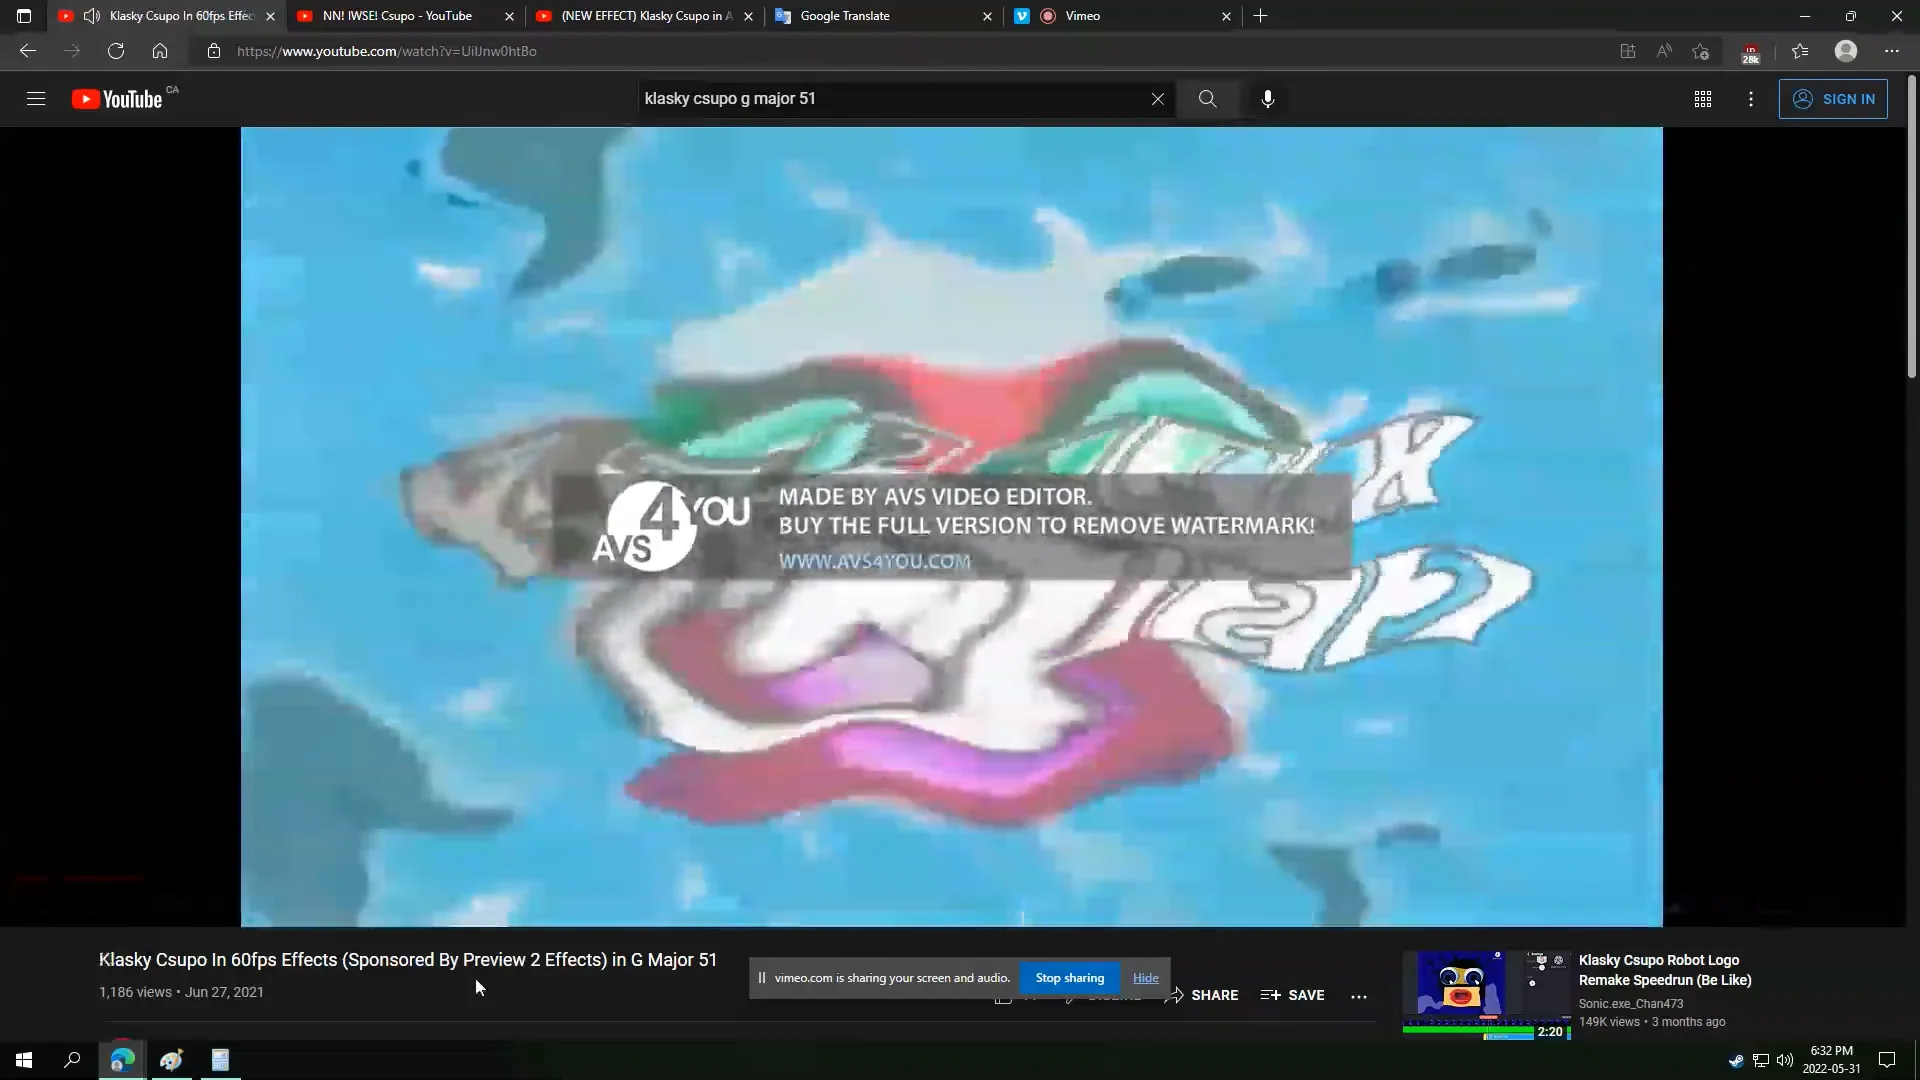Screen dimensions: 1920x1080
Task: Open the YouTube hamburger guide menu
Action: [x=36, y=99]
